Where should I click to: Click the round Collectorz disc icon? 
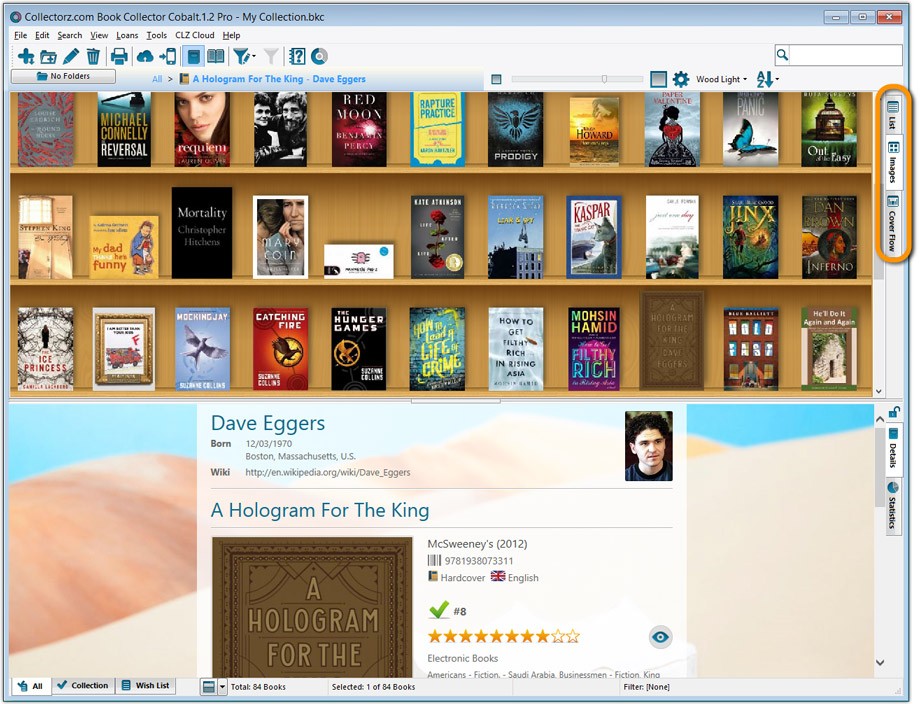click(x=319, y=56)
